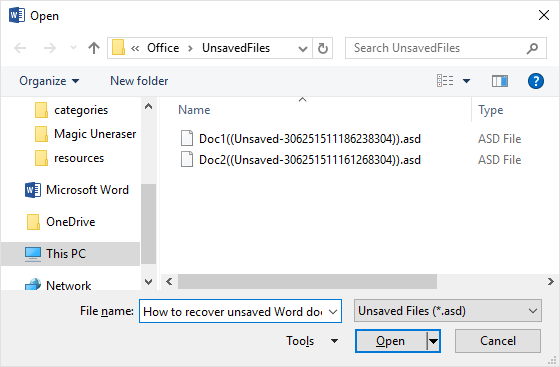Open File name history dropdown
This screenshot has height=367, width=560.
pyautogui.click(x=333, y=312)
